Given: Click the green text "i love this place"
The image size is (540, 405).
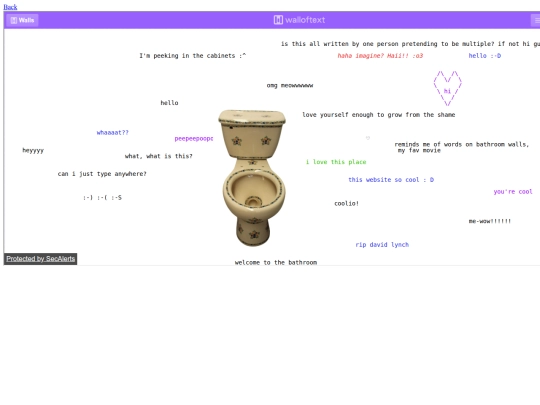Looking at the screenshot, I should (336, 162).
